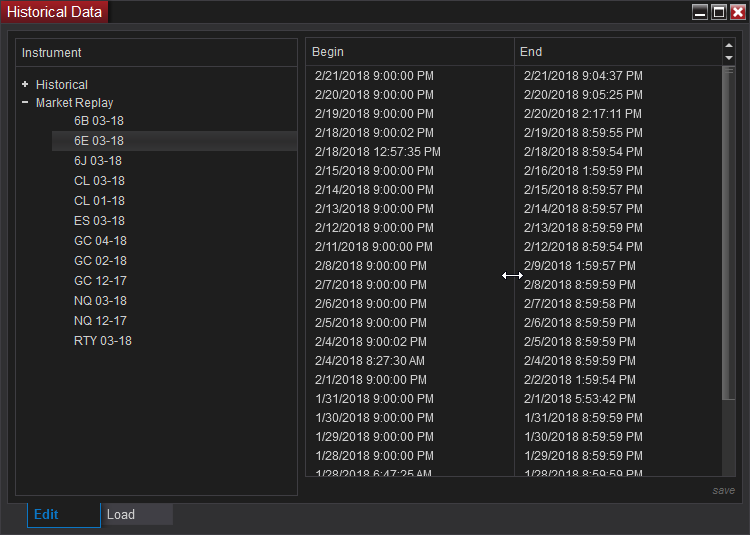The height and width of the screenshot is (535, 750).
Task: Select End cell 2/1/2018 5:53:42 PM
Action: point(580,399)
